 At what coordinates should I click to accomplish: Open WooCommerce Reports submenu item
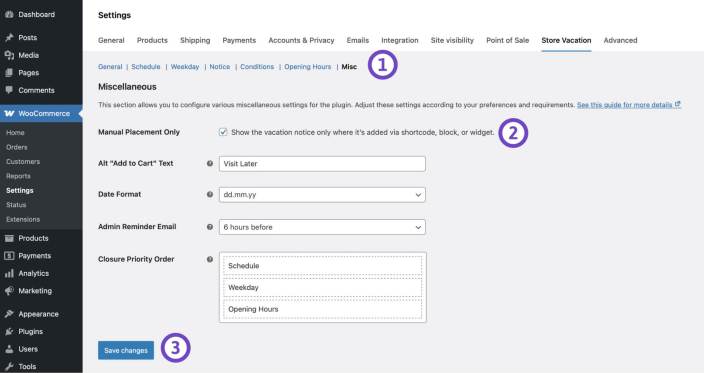pos(18,176)
